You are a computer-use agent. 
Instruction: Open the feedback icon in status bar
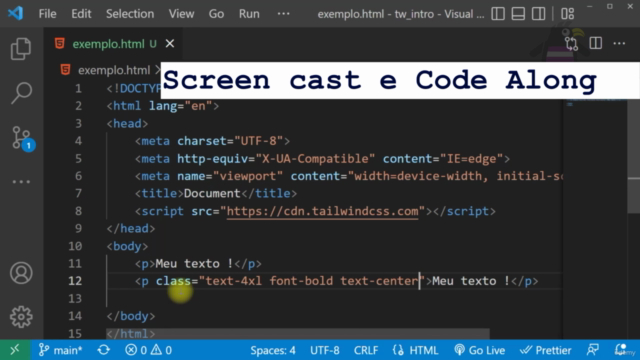[x=593, y=350]
